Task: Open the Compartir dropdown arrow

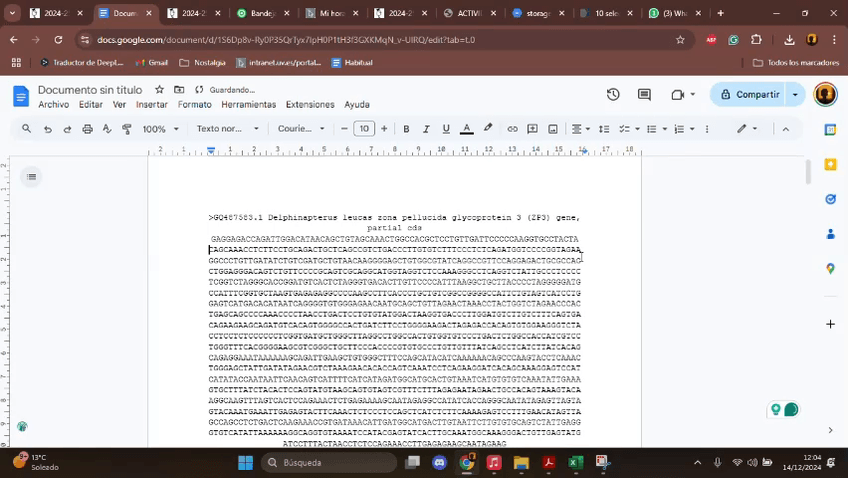Action: point(796,95)
